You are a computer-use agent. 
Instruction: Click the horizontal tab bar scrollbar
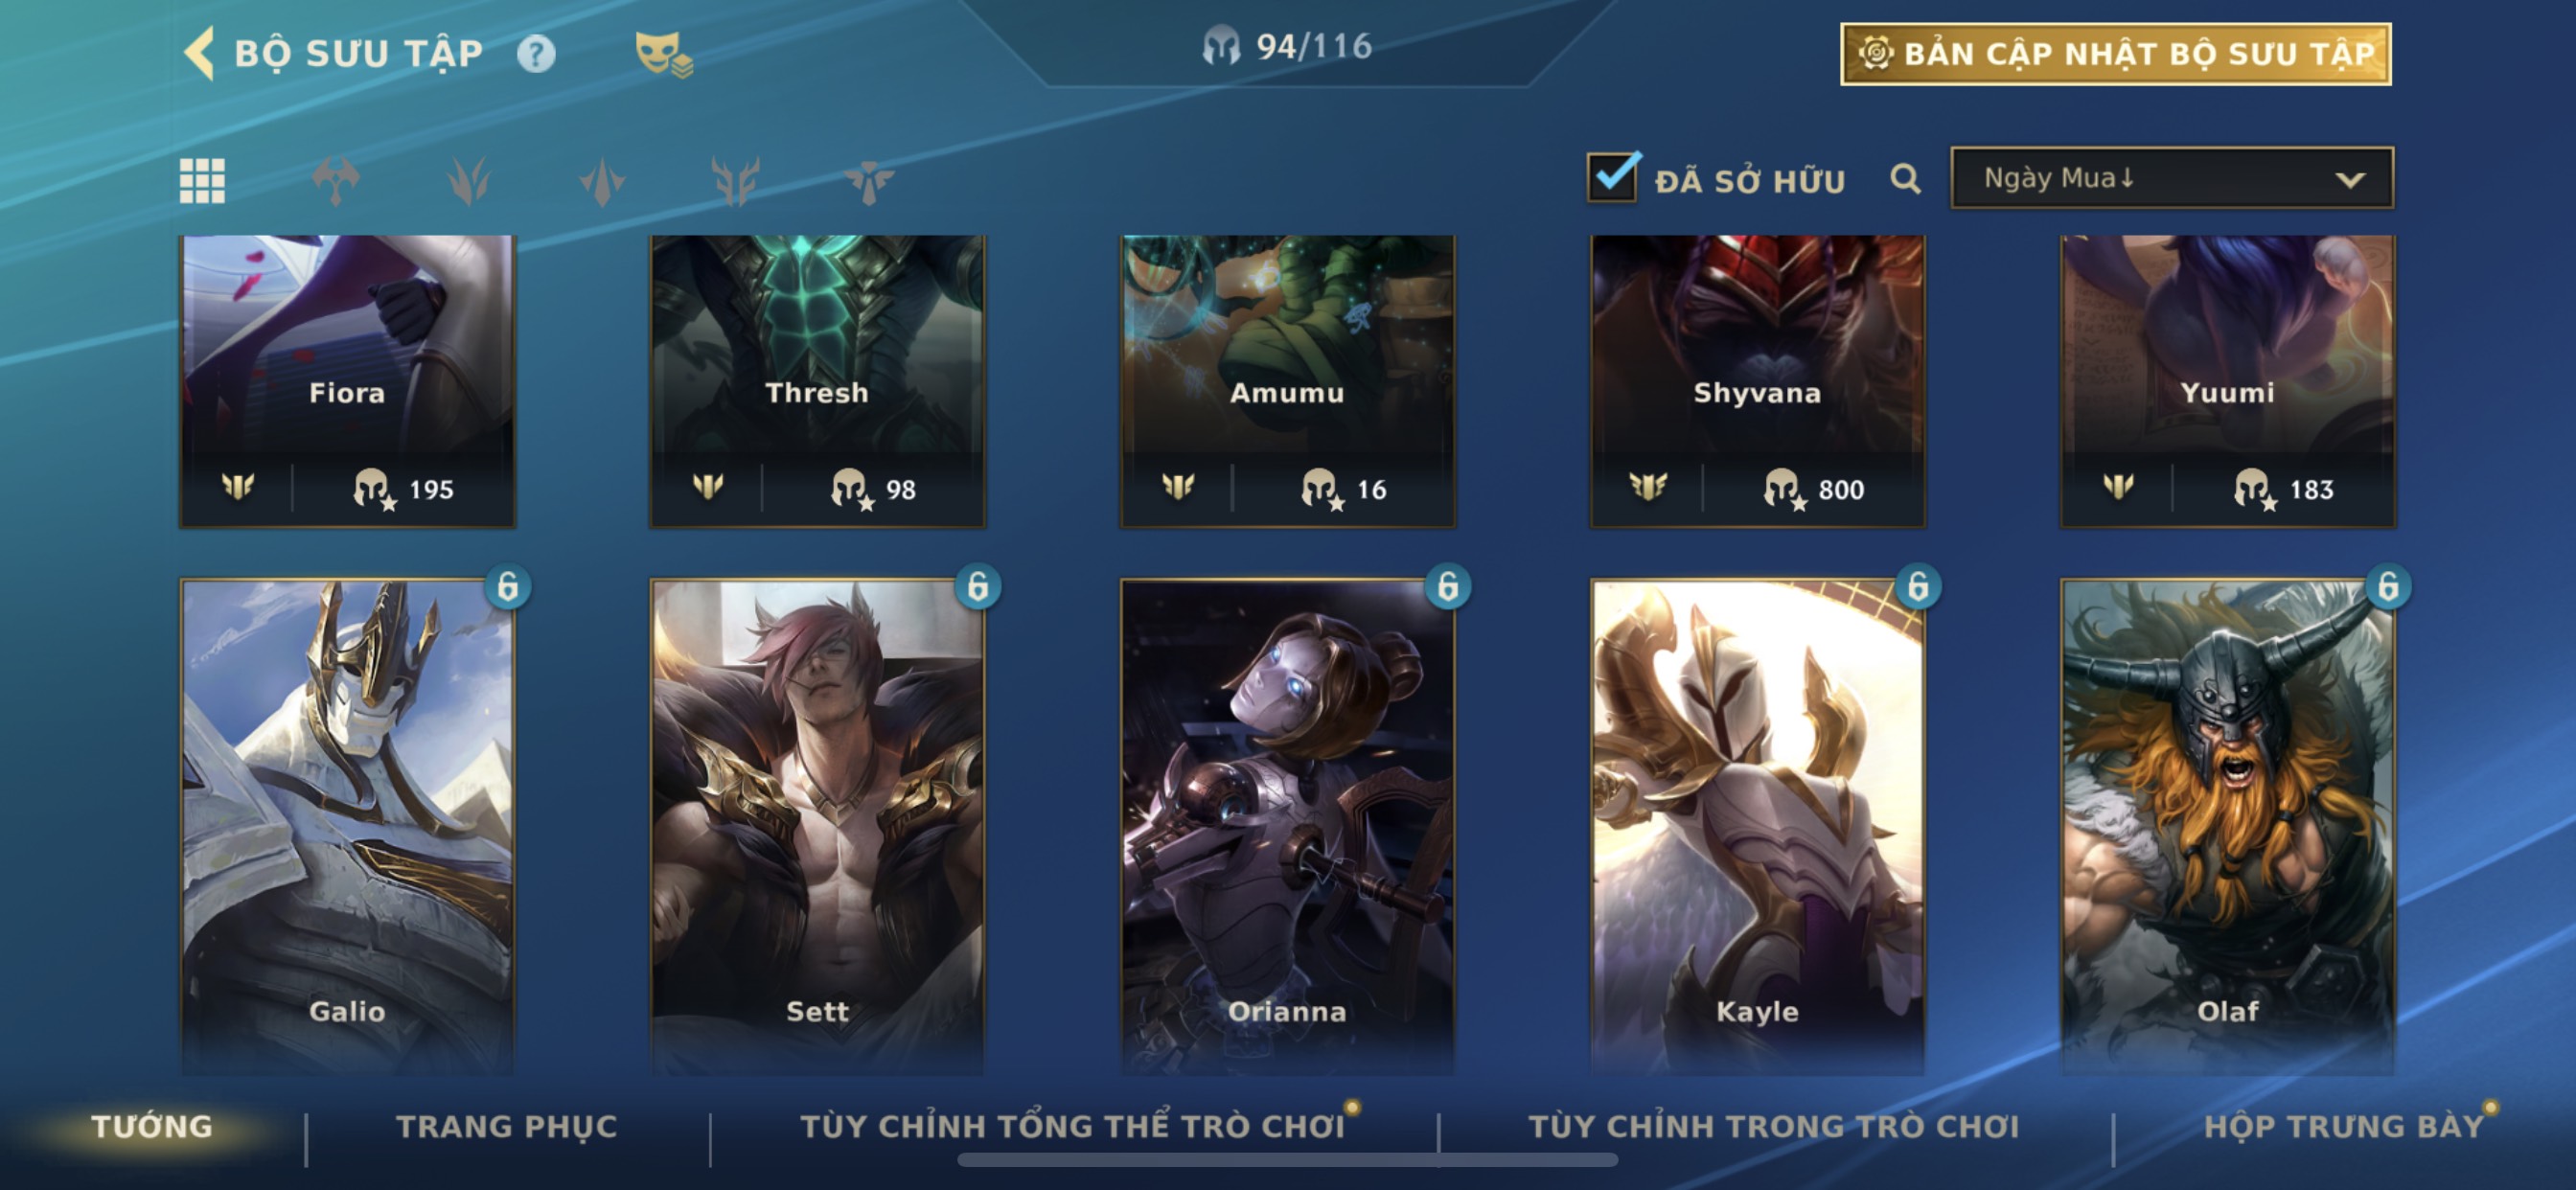click(x=1287, y=1160)
